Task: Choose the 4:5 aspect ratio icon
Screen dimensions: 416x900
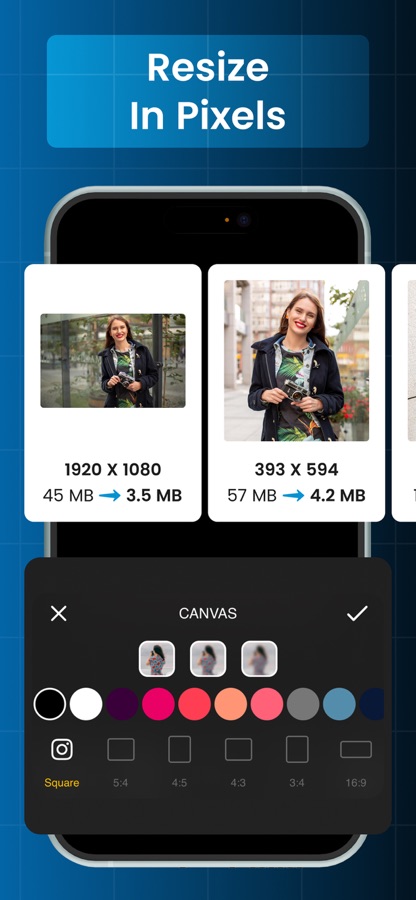Action: point(180,750)
